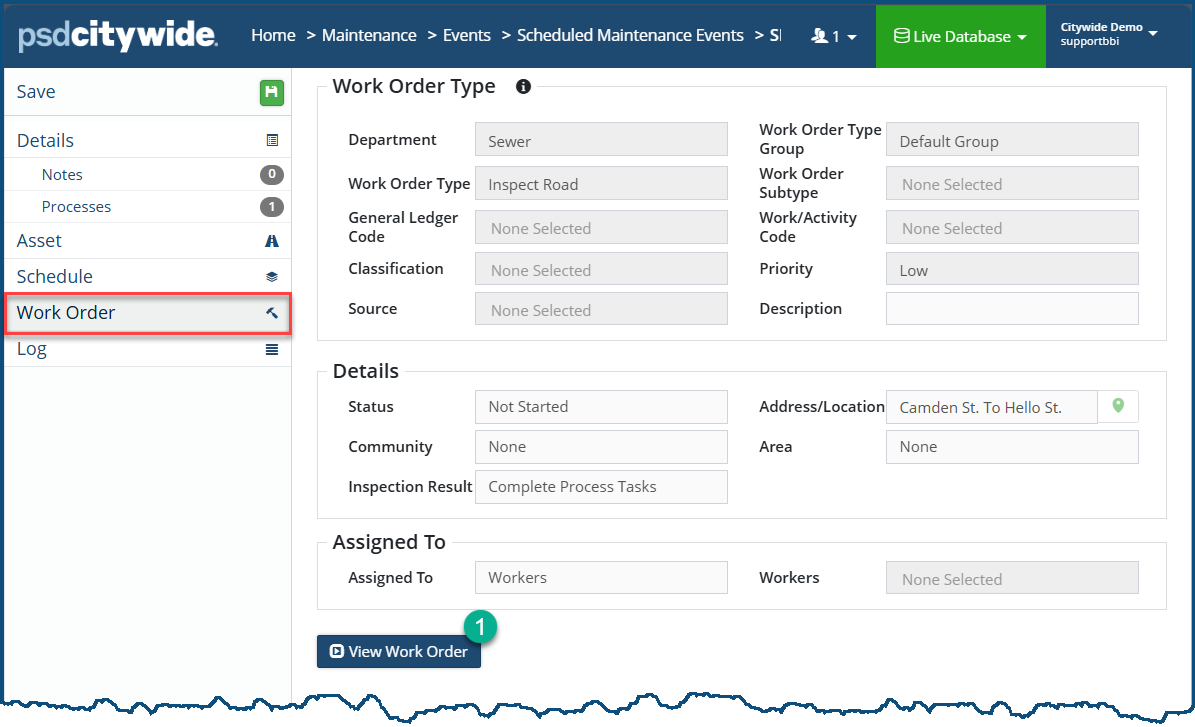1195x727 pixels.
Task: Click the Work Order Type info icon
Action: coord(523,86)
